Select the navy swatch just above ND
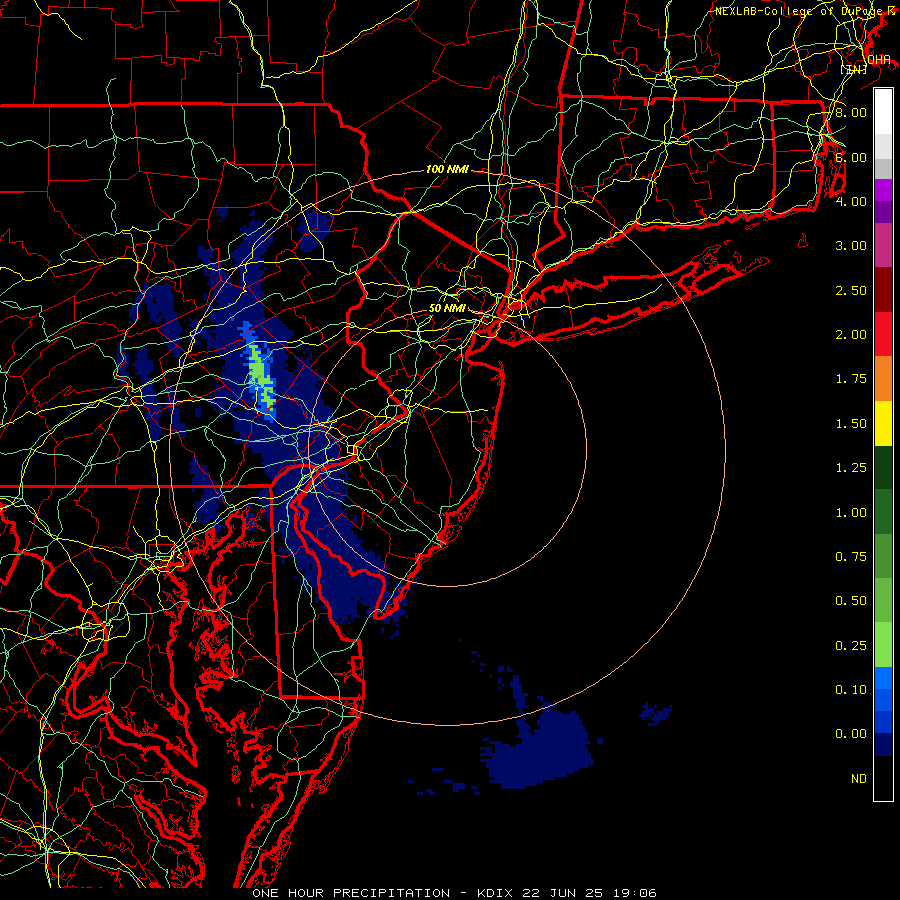The width and height of the screenshot is (900, 900). pyautogui.click(x=883, y=746)
